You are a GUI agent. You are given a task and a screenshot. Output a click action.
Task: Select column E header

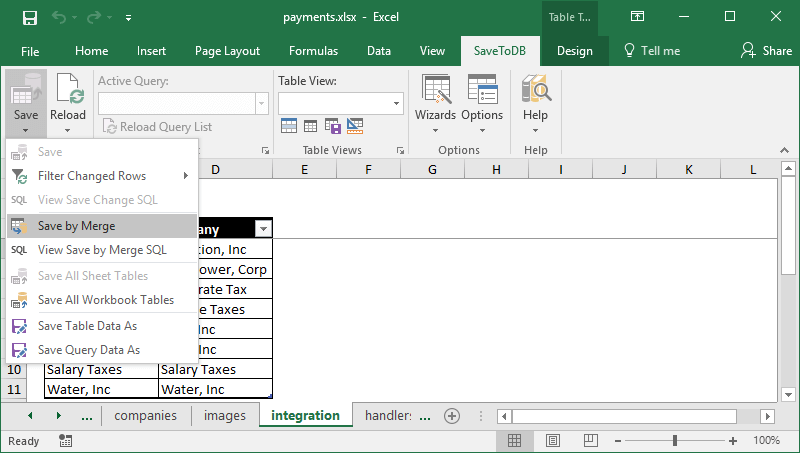[304, 170]
